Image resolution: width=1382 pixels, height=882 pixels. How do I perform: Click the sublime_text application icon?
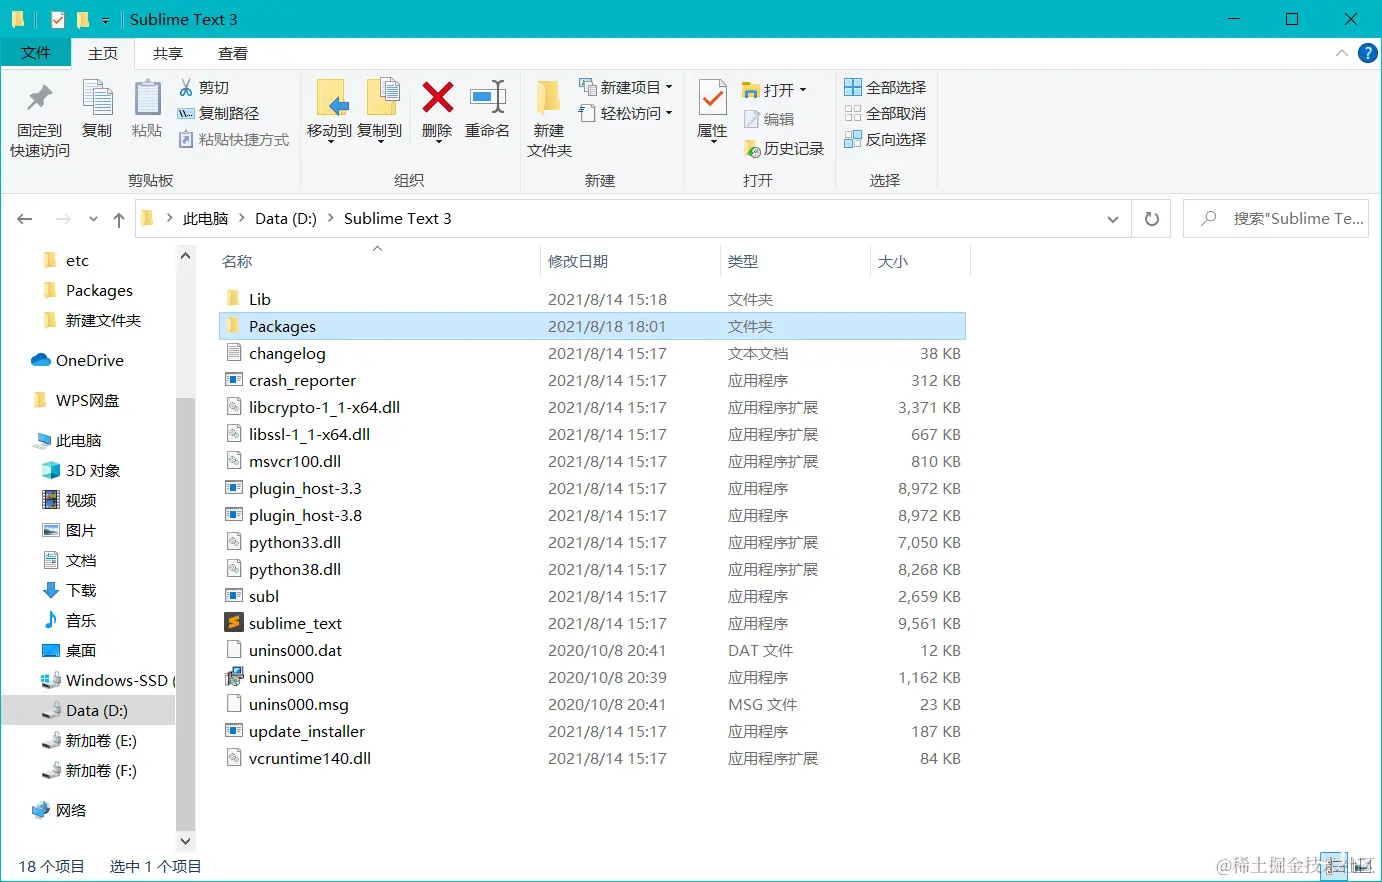tap(234, 623)
